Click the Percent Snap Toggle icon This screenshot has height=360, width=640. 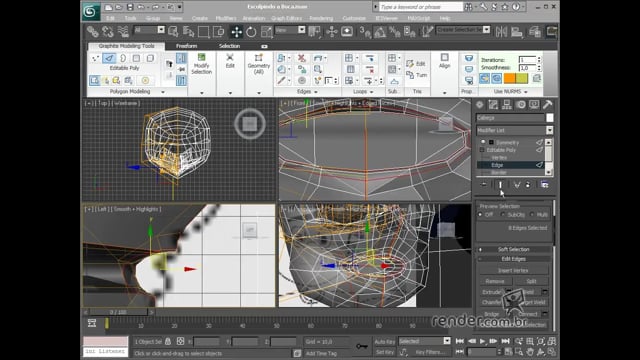[x=394, y=31]
